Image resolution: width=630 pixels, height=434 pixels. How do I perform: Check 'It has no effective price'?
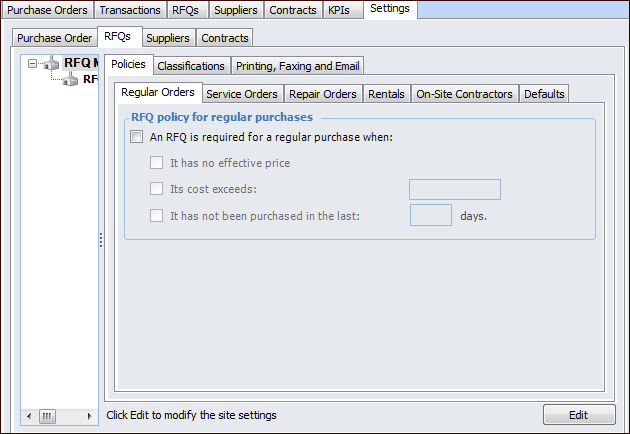[x=156, y=163]
